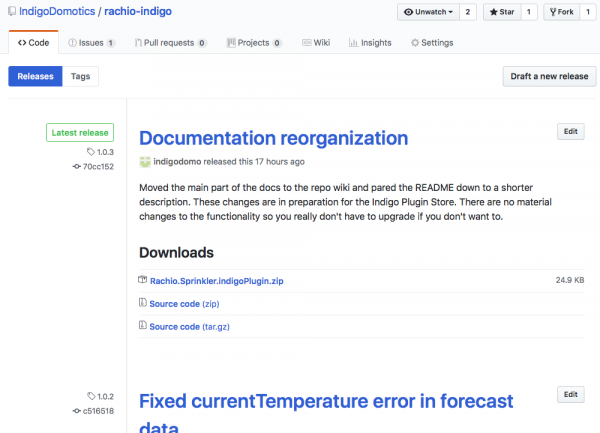This screenshot has height=433, width=600.
Task: Edit the Documentation reorganization release
Action: tap(571, 131)
